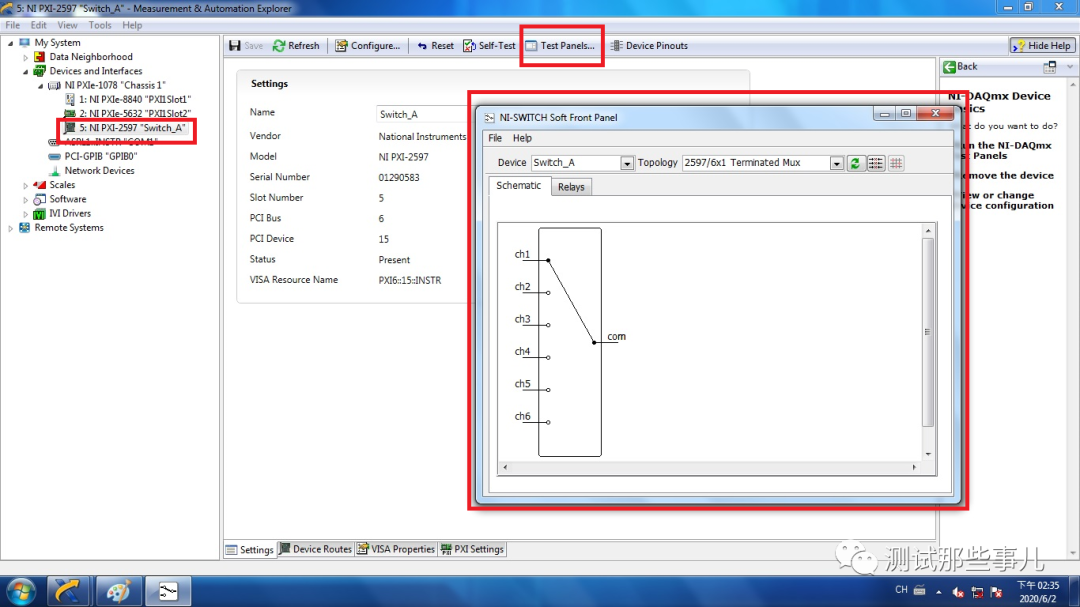Collapse the NI PXIe-1078 Chassis 1 node

[41, 85]
